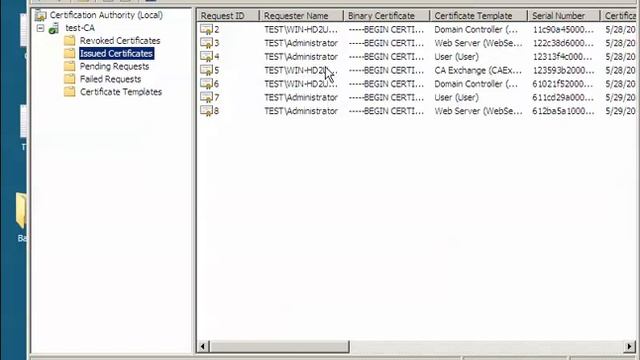Select Domain Controller template of request 2

pyautogui.click(x=476, y=30)
